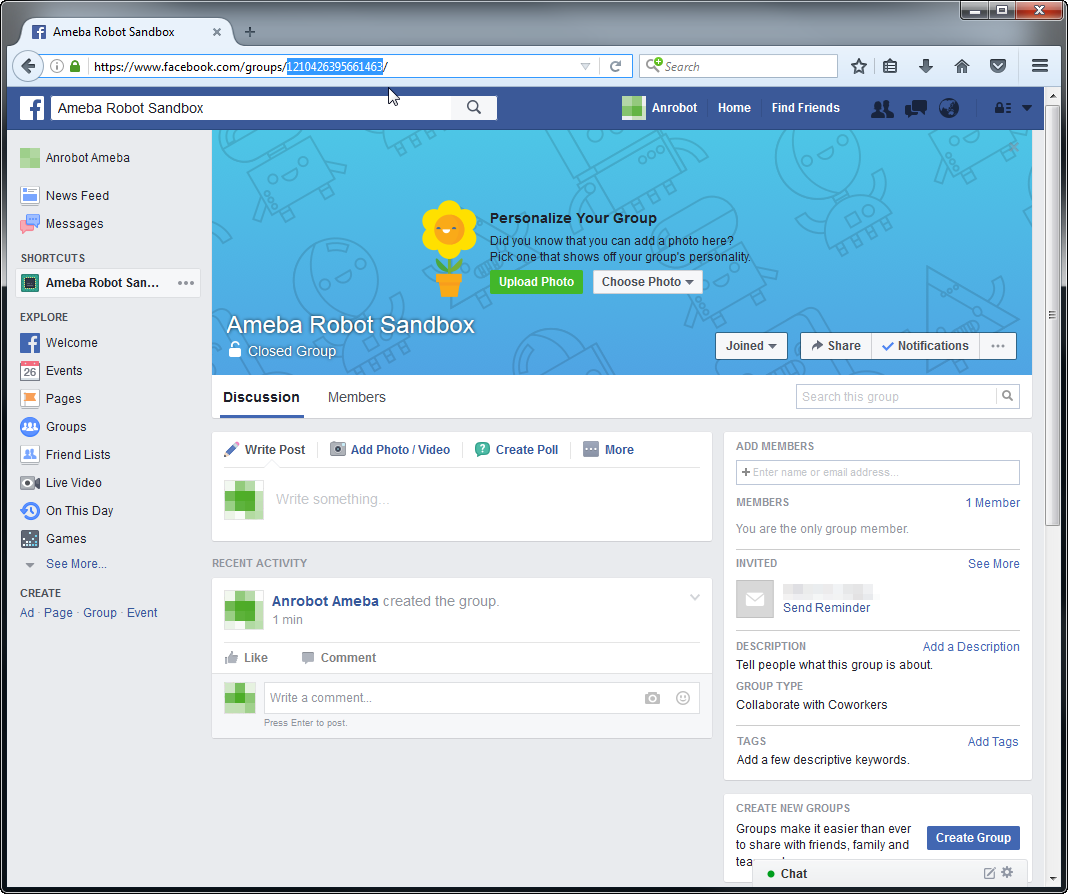This screenshot has width=1068, height=894.
Task: Open the Pocket icon in toolbar
Action: [x=998, y=66]
